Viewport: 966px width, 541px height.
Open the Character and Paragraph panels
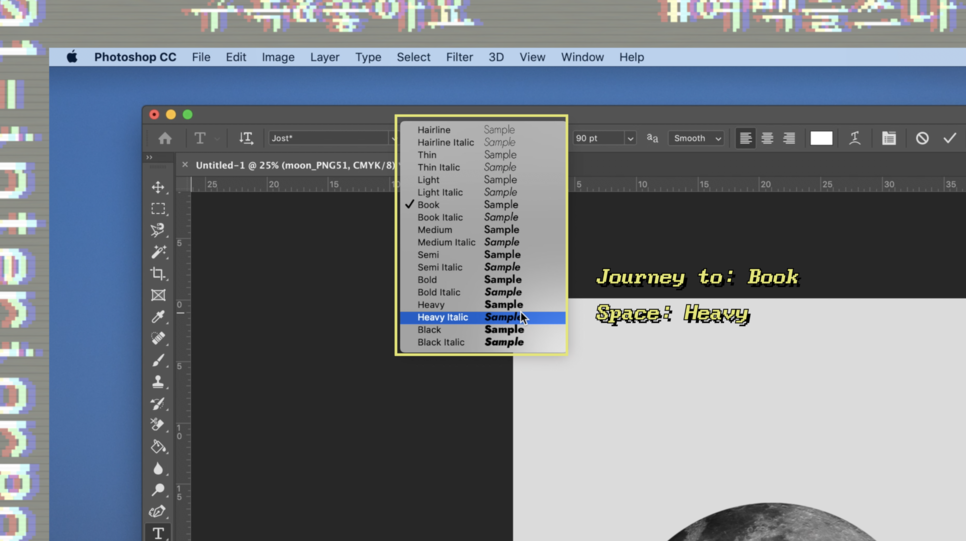[x=888, y=138]
